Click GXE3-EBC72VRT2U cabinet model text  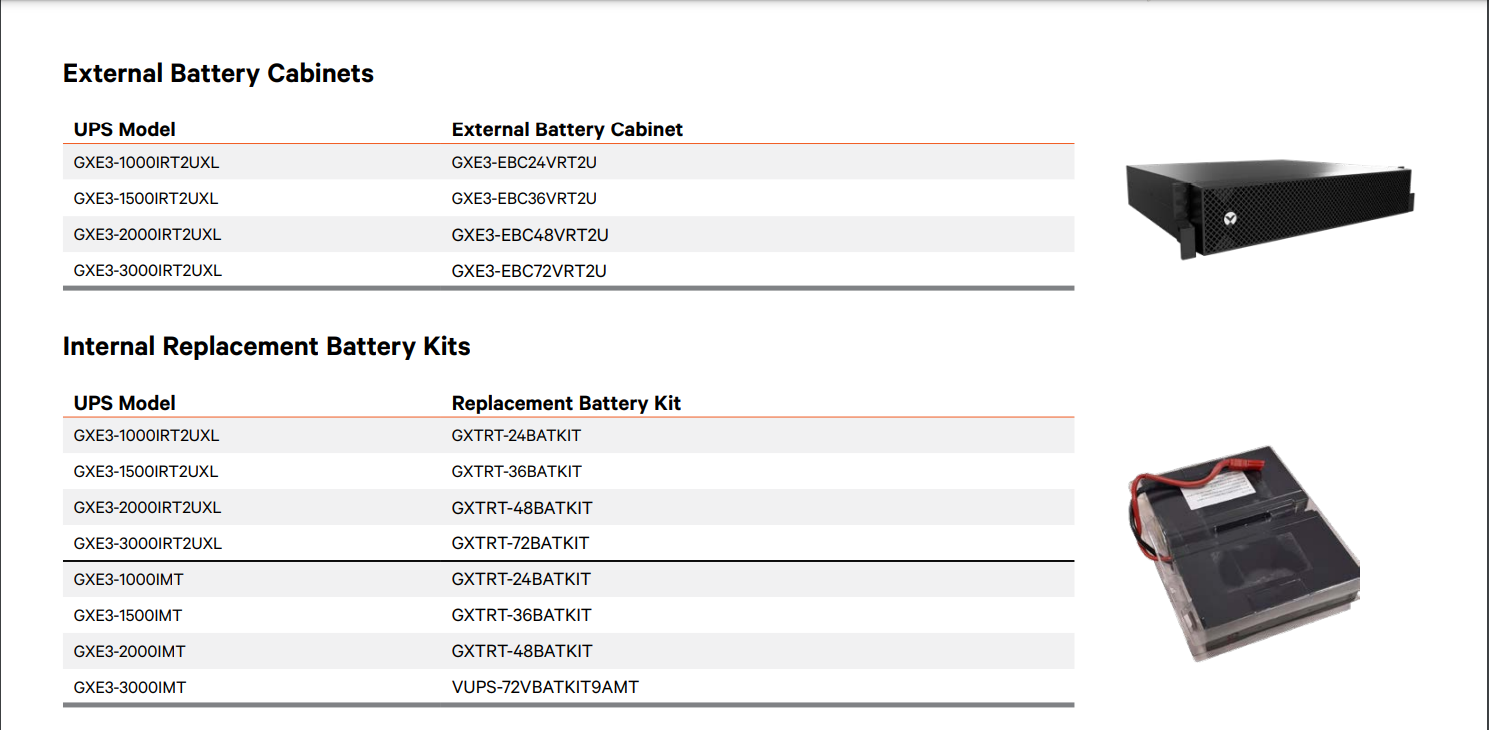pos(529,271)
